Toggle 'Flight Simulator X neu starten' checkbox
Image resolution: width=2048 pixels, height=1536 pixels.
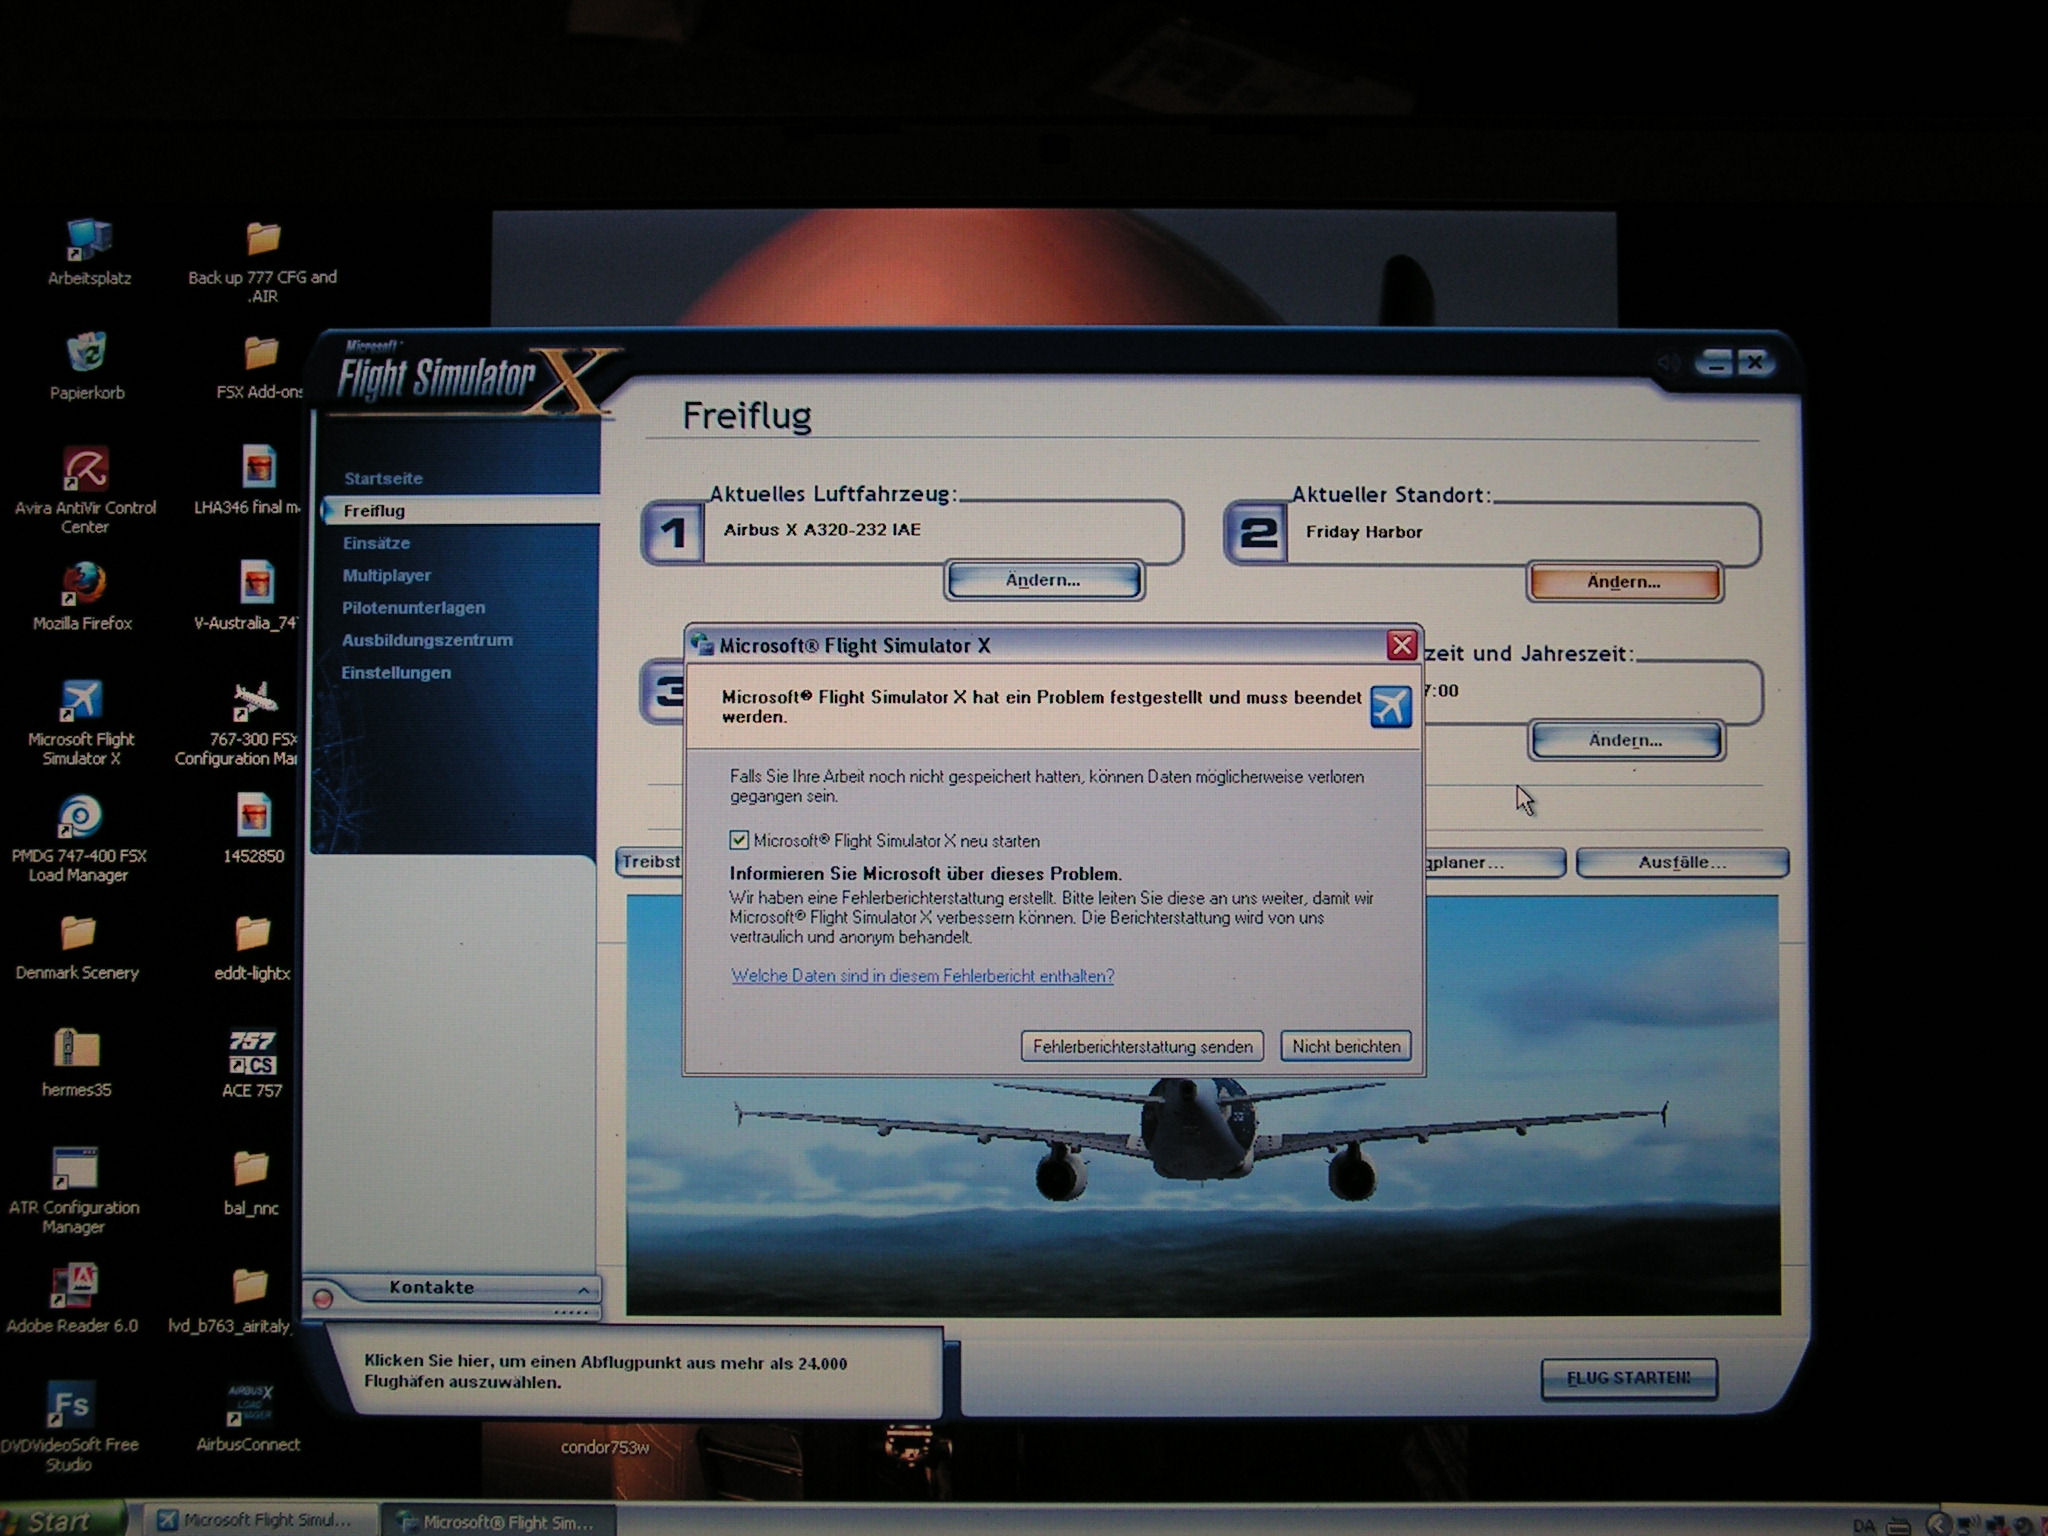(x=739, y=840)
